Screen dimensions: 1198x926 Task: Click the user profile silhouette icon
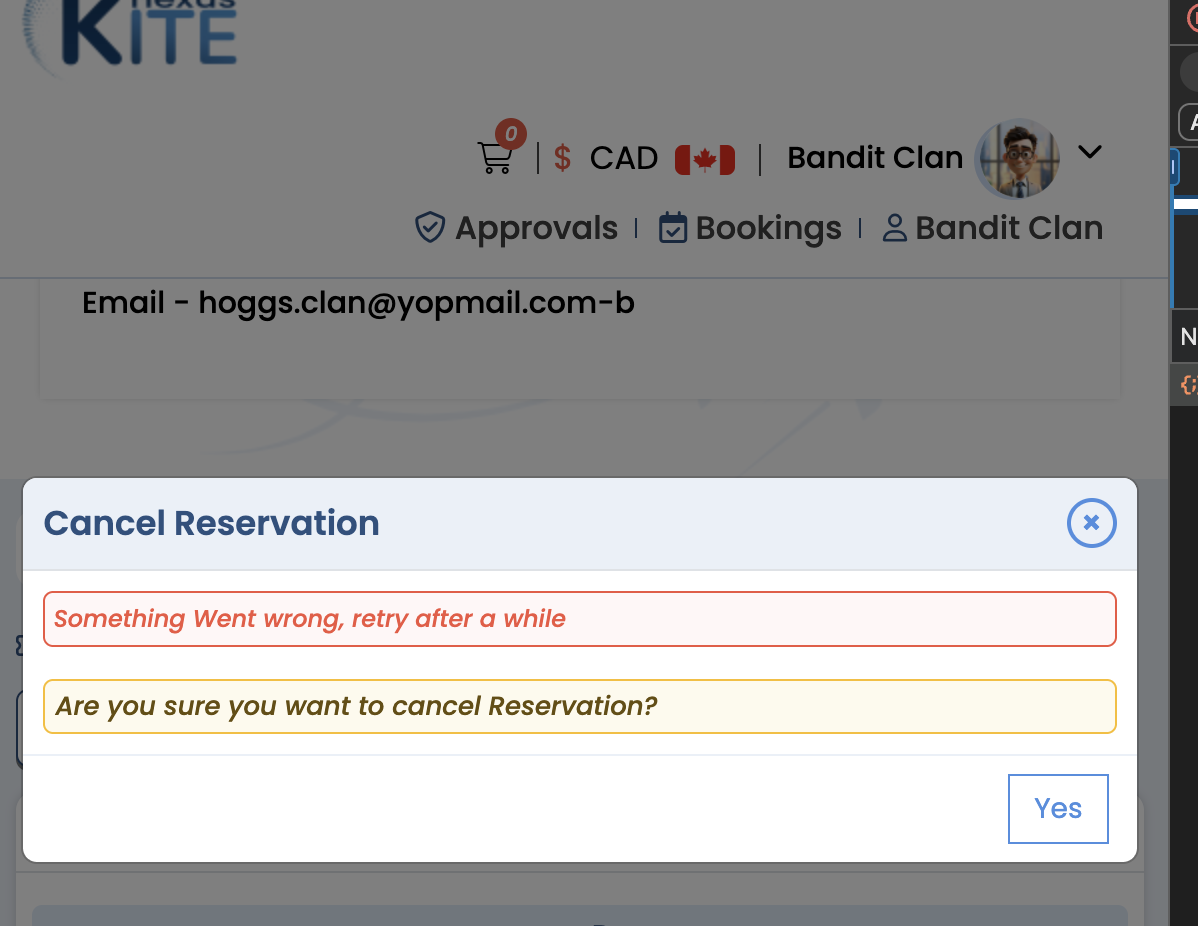coord(895,228)
